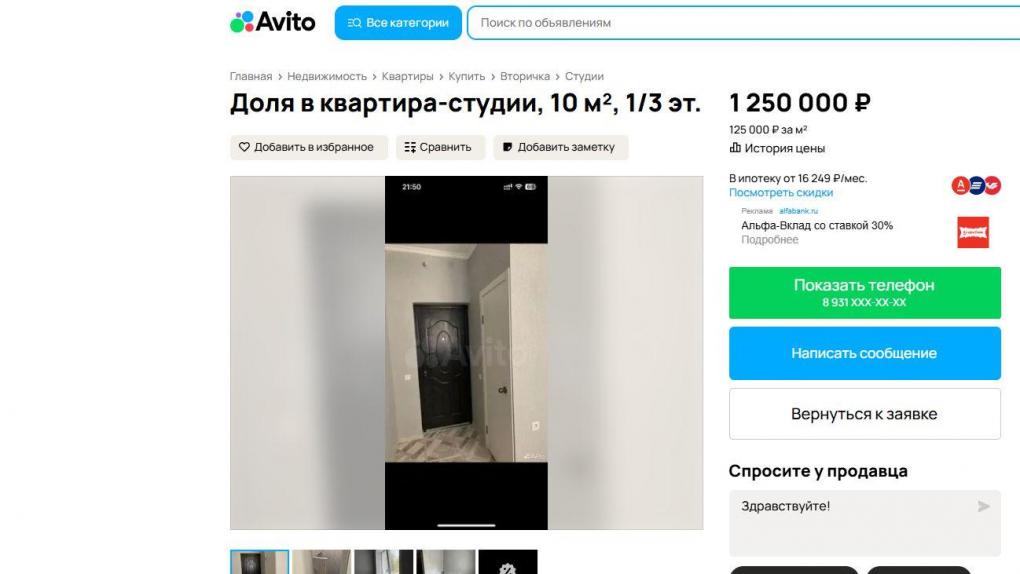The image size is (1020, 574).
Task: Select the second photo thumbnail
Action: coord(321,562)
